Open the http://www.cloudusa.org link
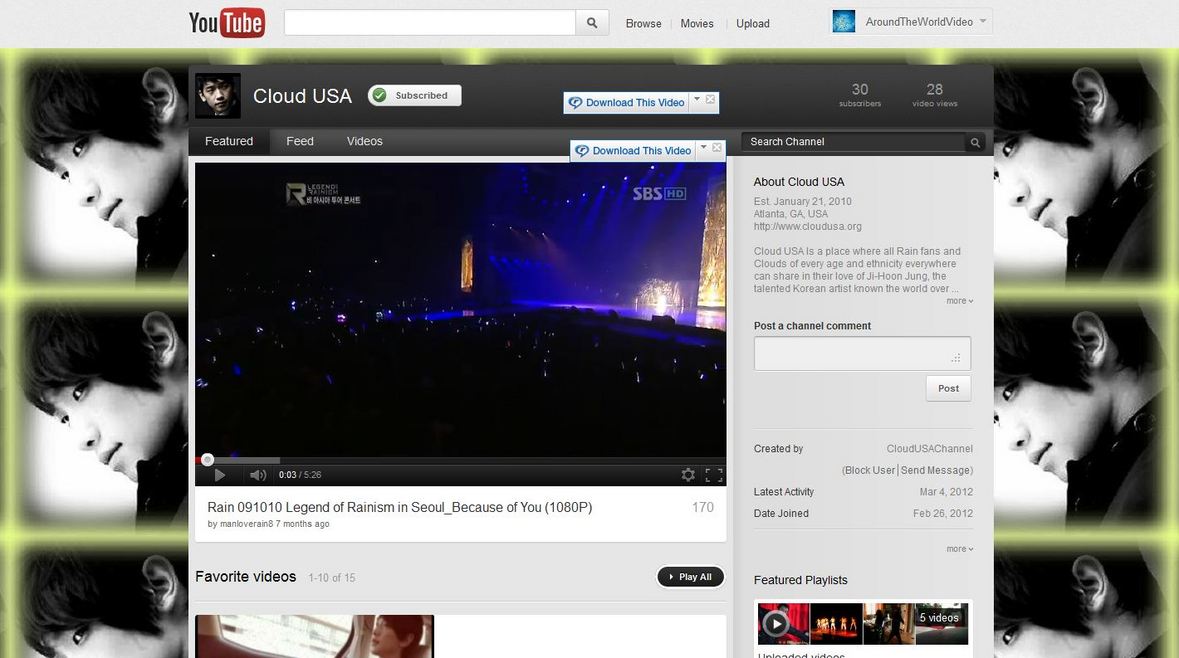 [808, 226]
